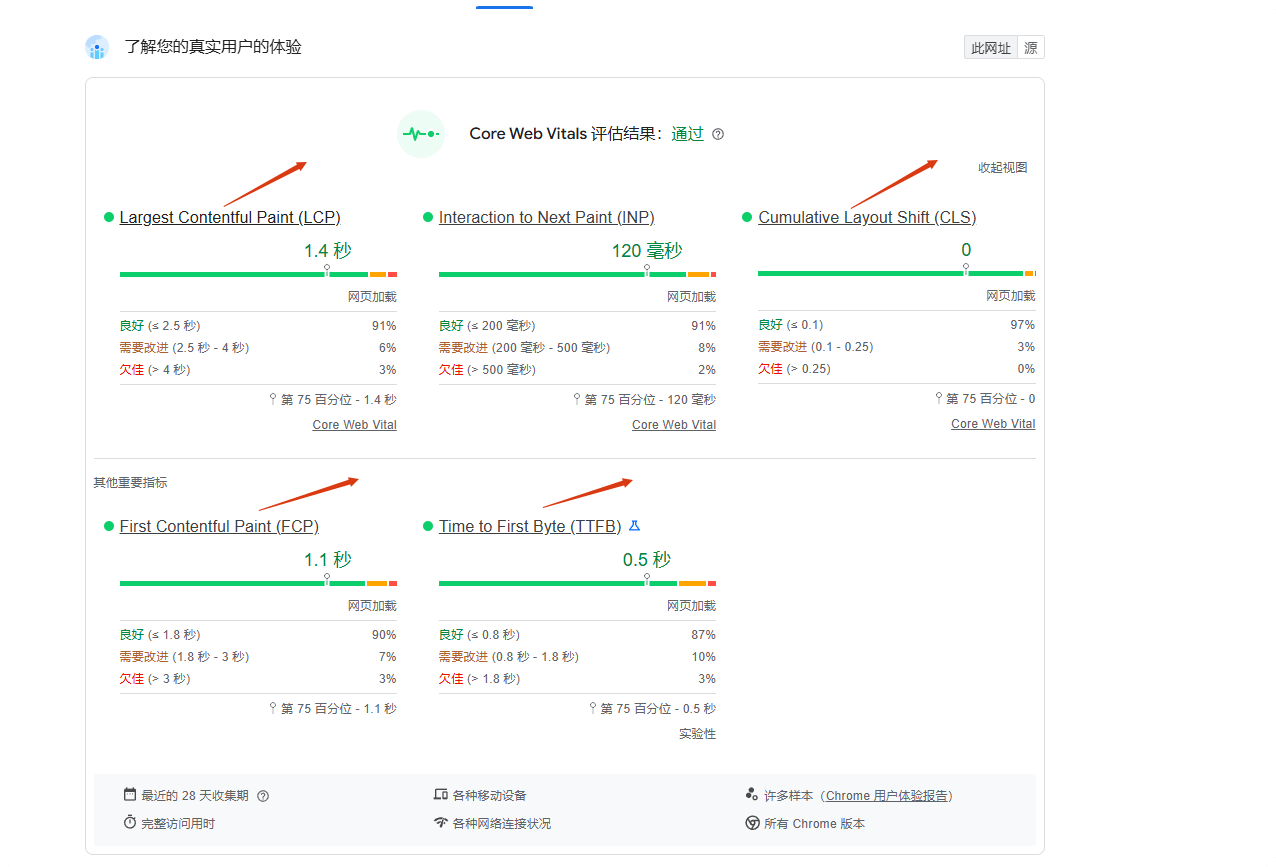Toggle the green status dot beside LCP
1276x867 pixels.
108,216
